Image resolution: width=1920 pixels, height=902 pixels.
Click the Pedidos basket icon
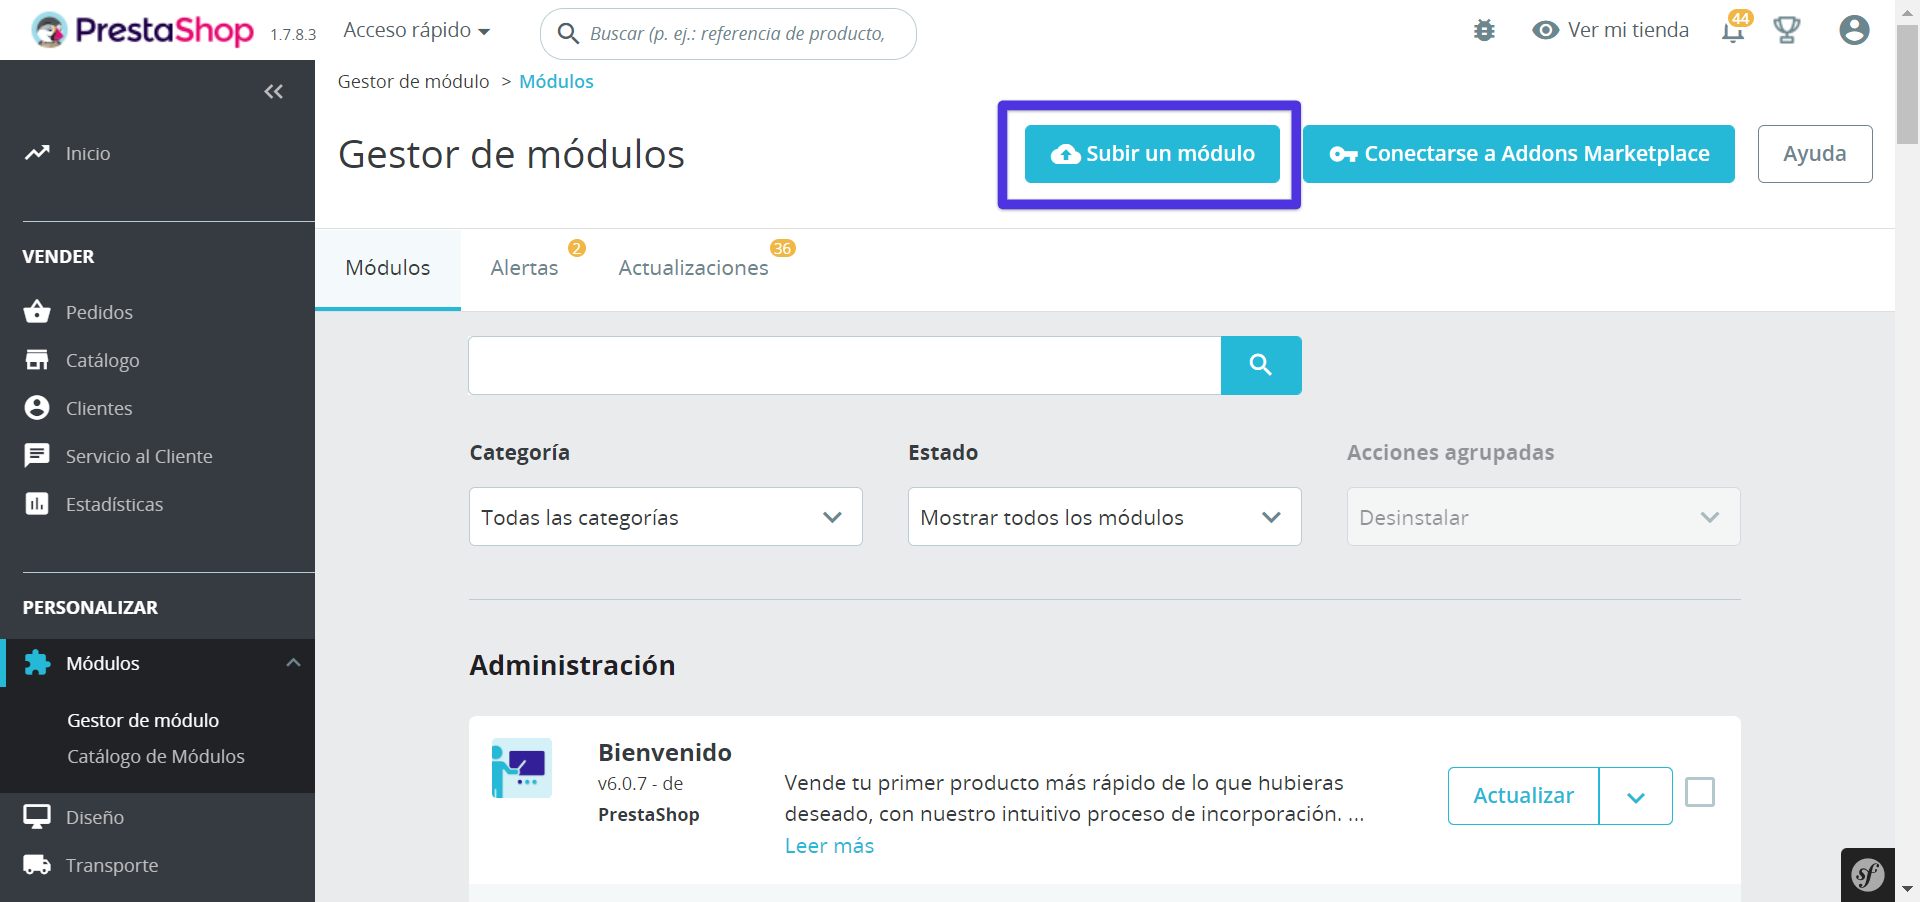coord(37,311)
